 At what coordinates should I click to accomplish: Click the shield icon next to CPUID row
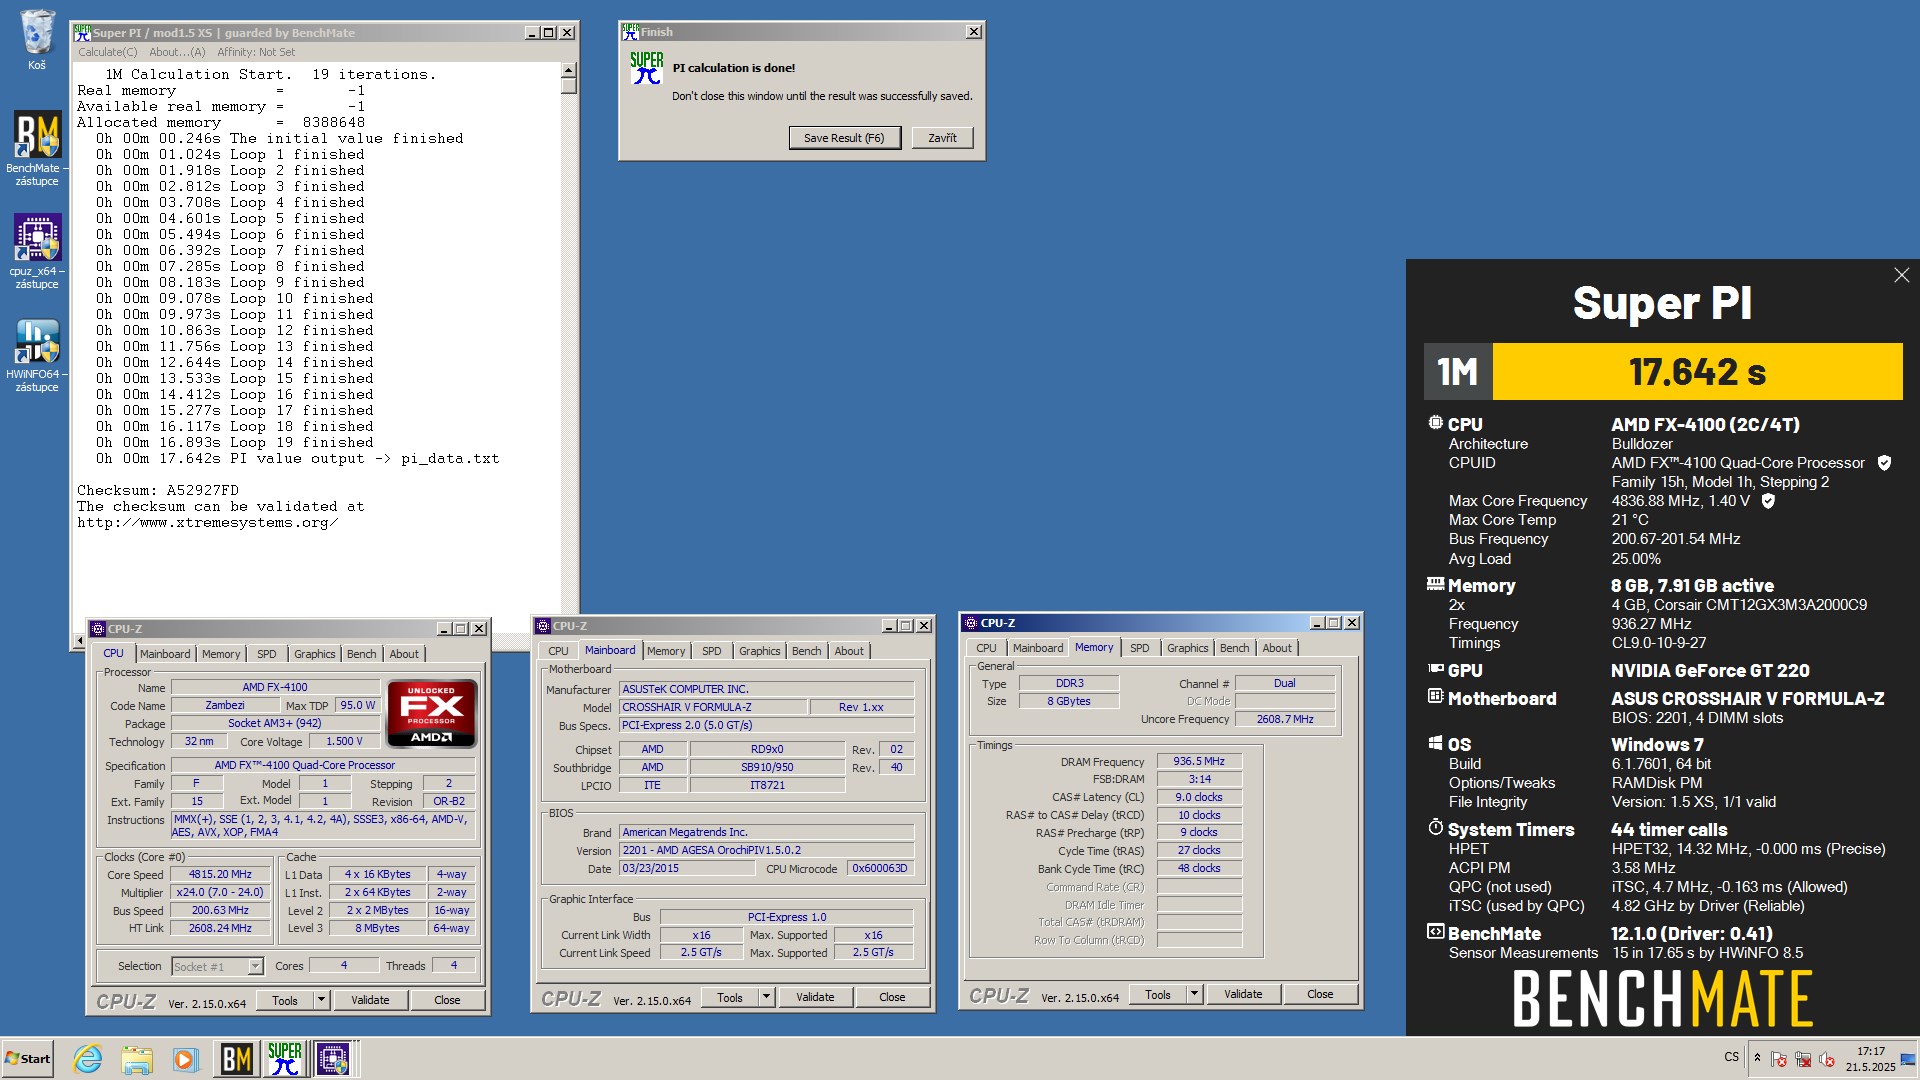click(x=1884, y=463)
